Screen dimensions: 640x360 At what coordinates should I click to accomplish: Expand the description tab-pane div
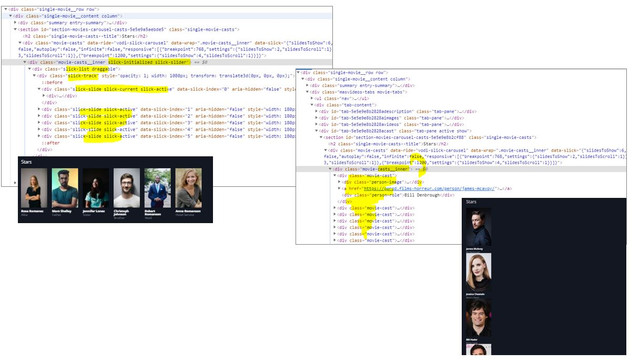pos(317,111)
